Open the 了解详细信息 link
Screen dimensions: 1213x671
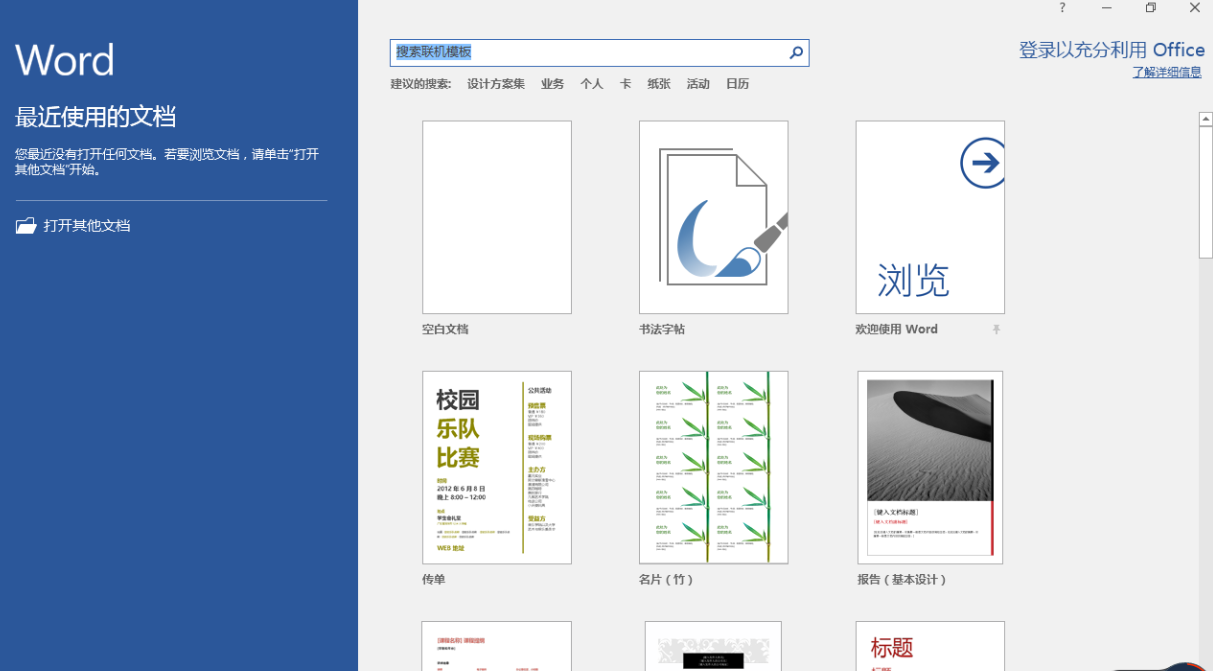click(1166, 73)
